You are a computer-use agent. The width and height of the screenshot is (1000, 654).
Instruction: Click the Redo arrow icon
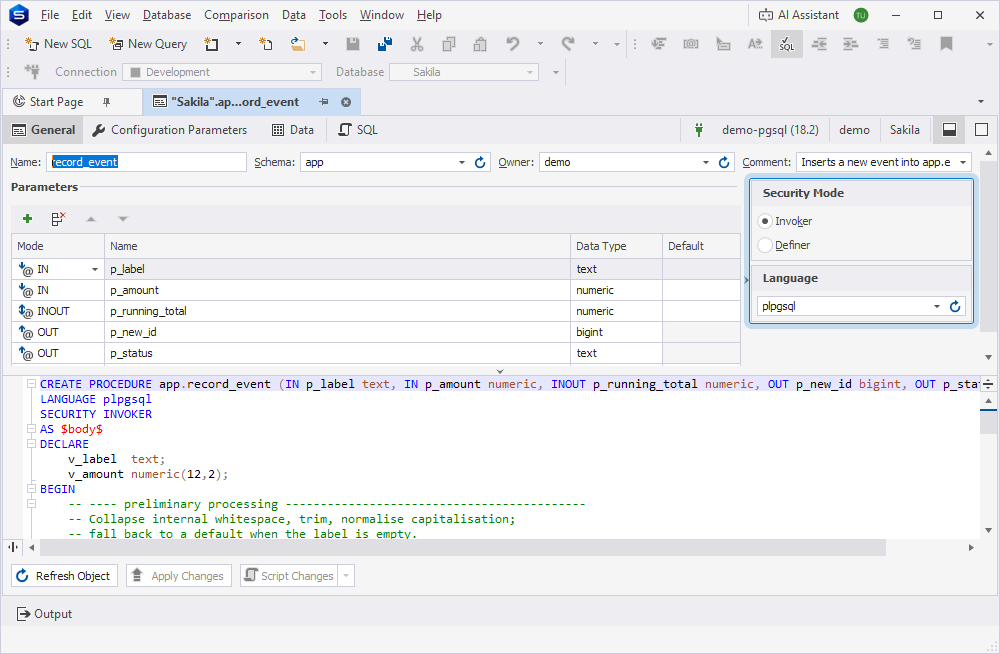[x=568, y=43]
